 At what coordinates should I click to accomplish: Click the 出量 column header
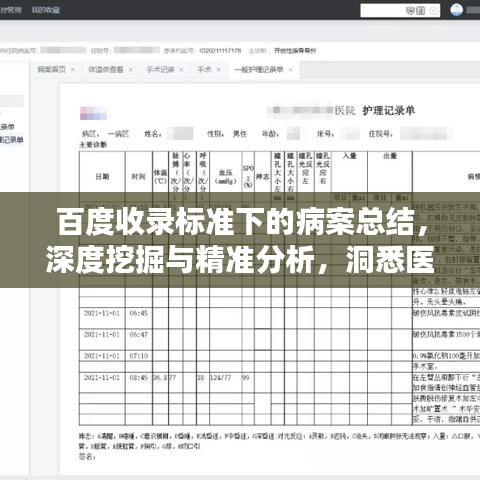pyautogui.click(x=390, y=156)
